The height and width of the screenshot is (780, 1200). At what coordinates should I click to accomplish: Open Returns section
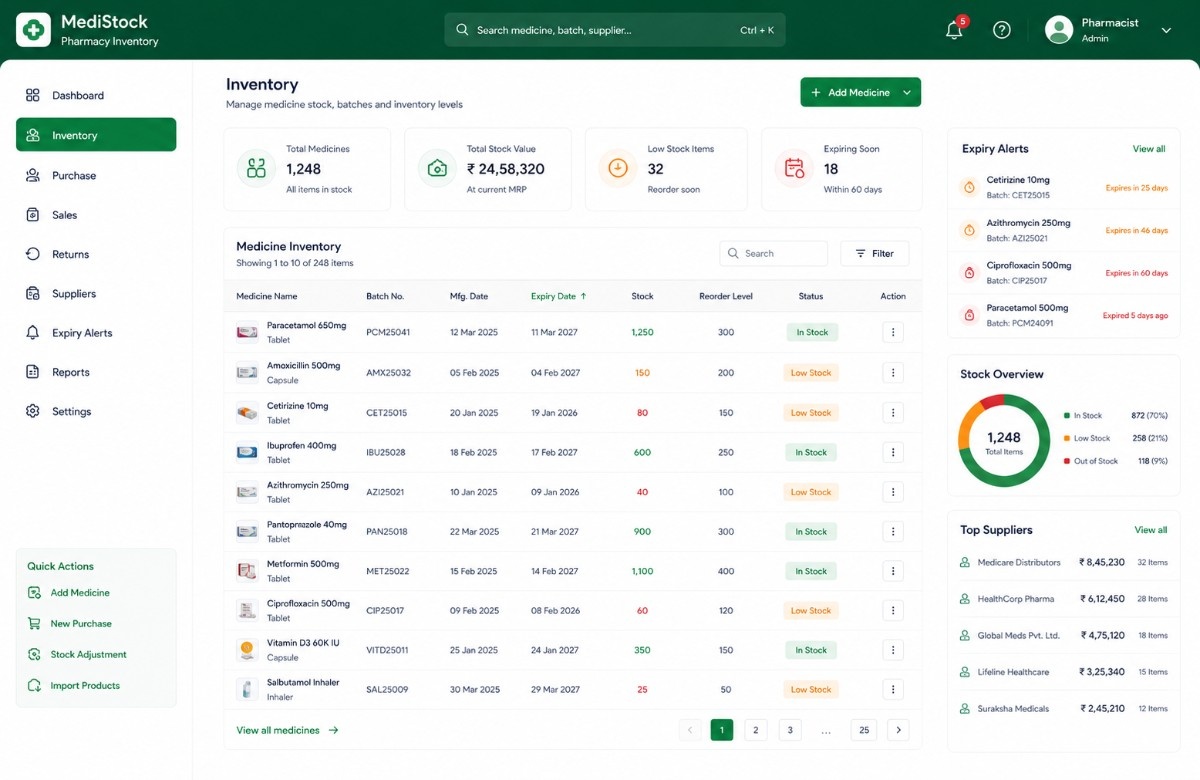tap(96, 254)
